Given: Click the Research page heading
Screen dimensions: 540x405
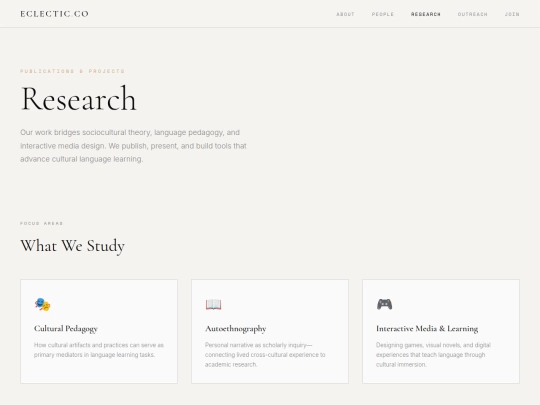Looking at the screenshot, I should tap(79, 99).
